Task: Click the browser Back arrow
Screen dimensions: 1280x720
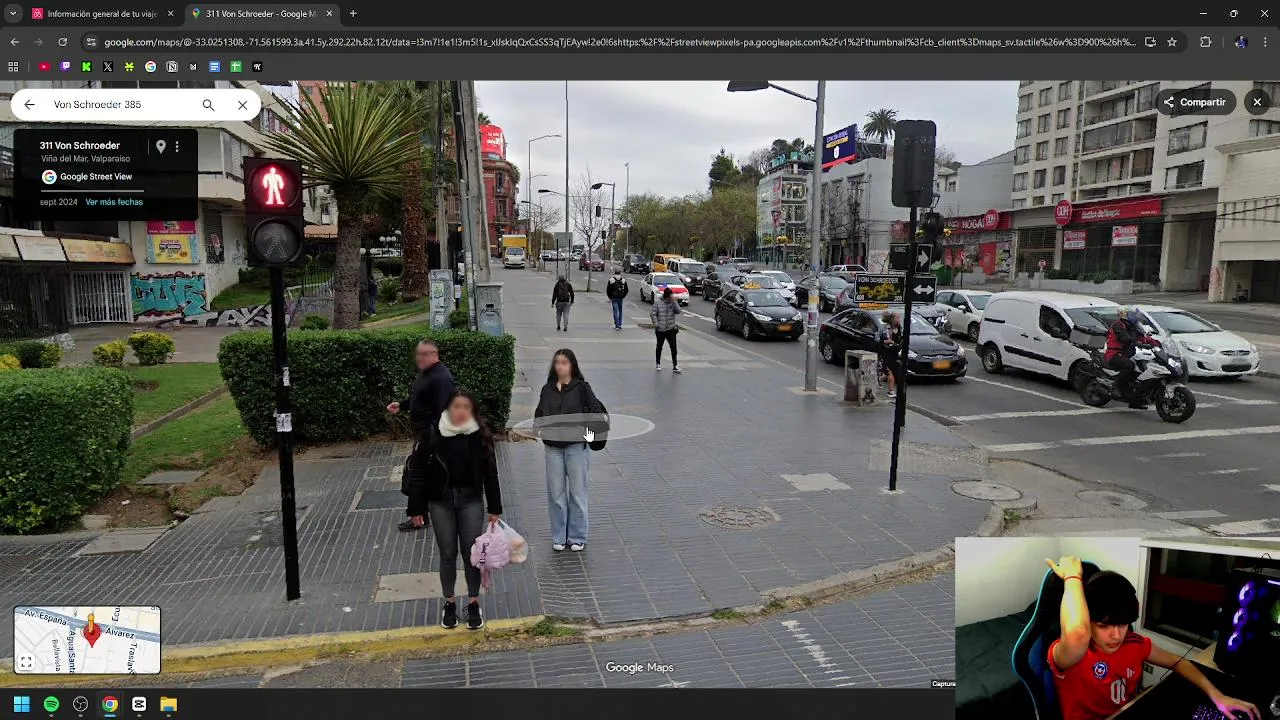Action: [14, 42]
